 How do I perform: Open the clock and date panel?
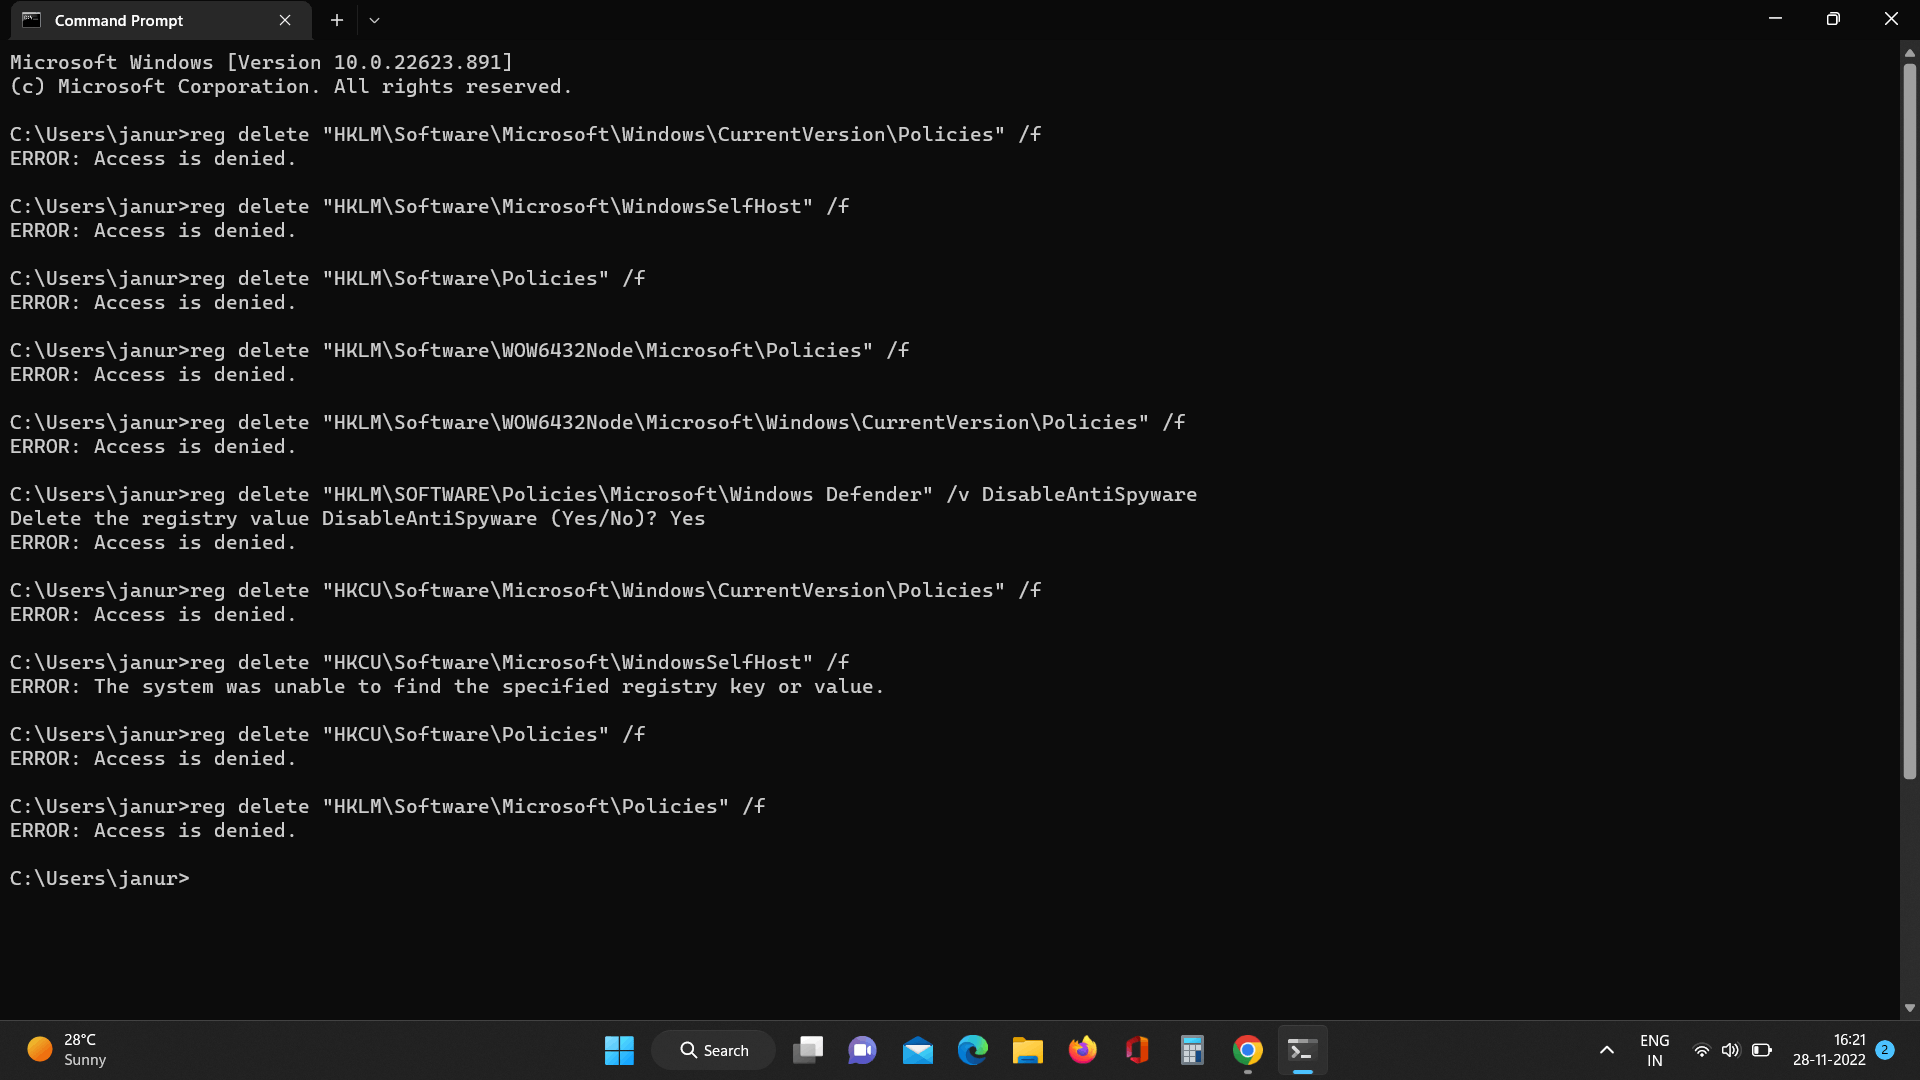coord(1828,1050)
